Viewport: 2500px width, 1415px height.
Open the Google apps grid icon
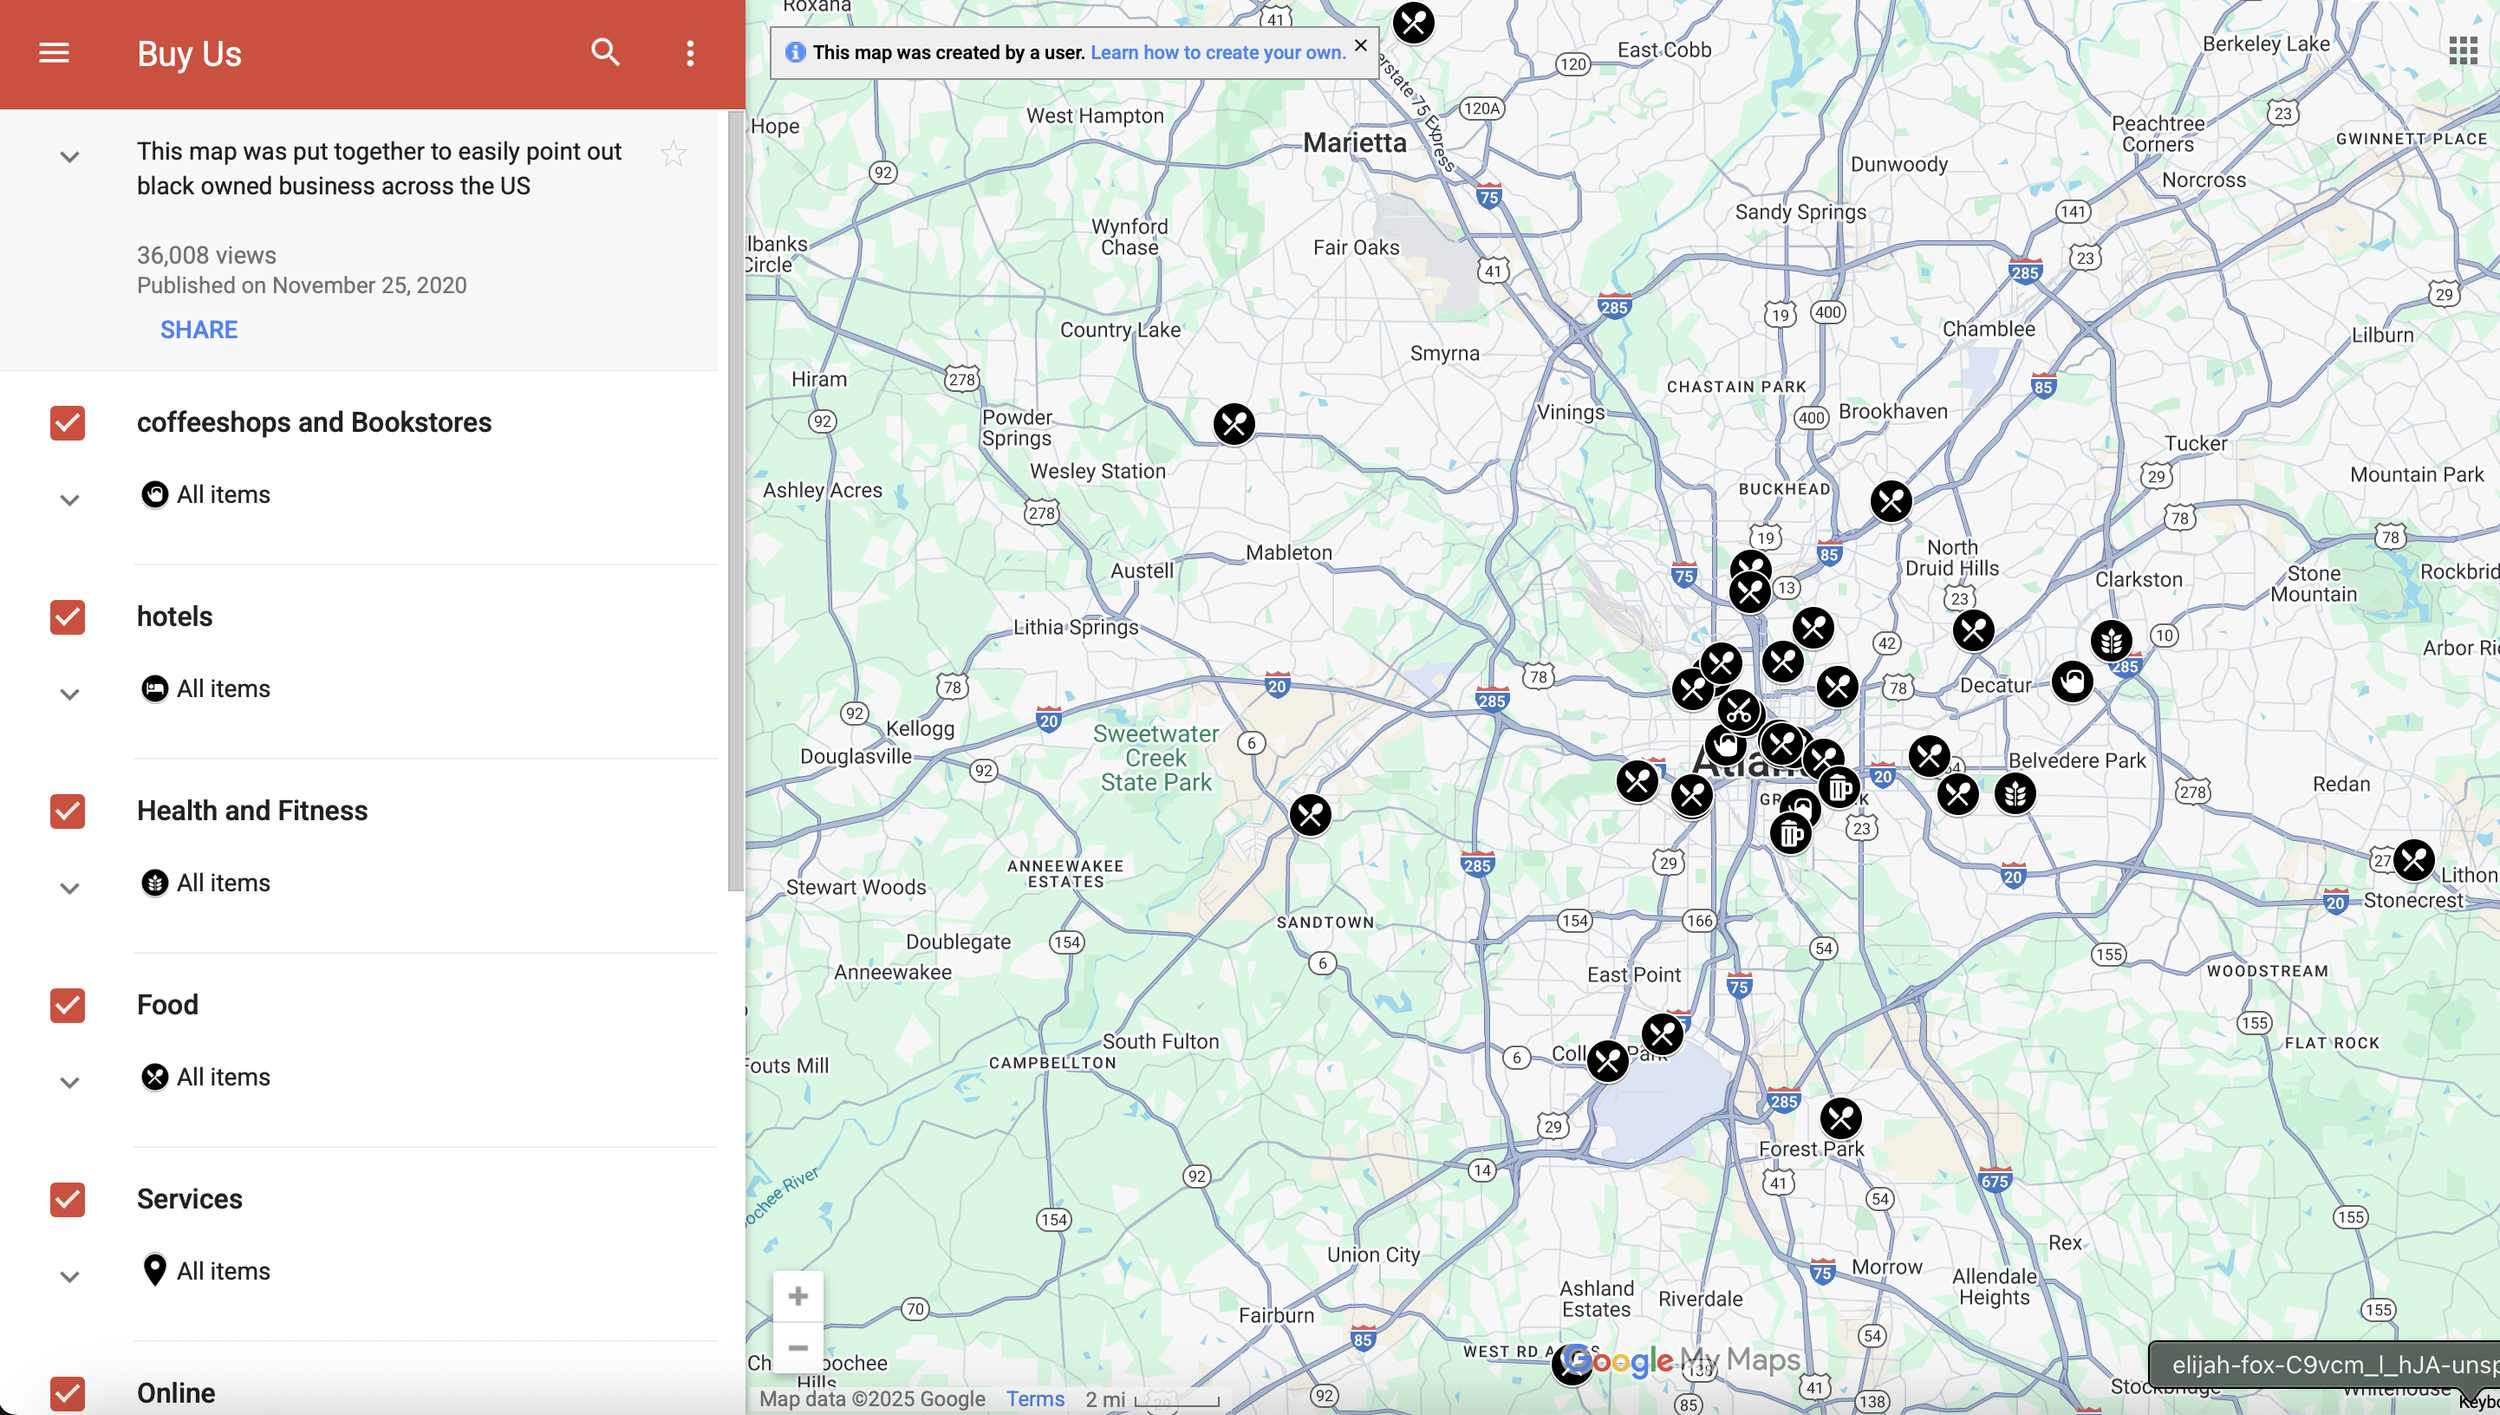(2463, 50)
